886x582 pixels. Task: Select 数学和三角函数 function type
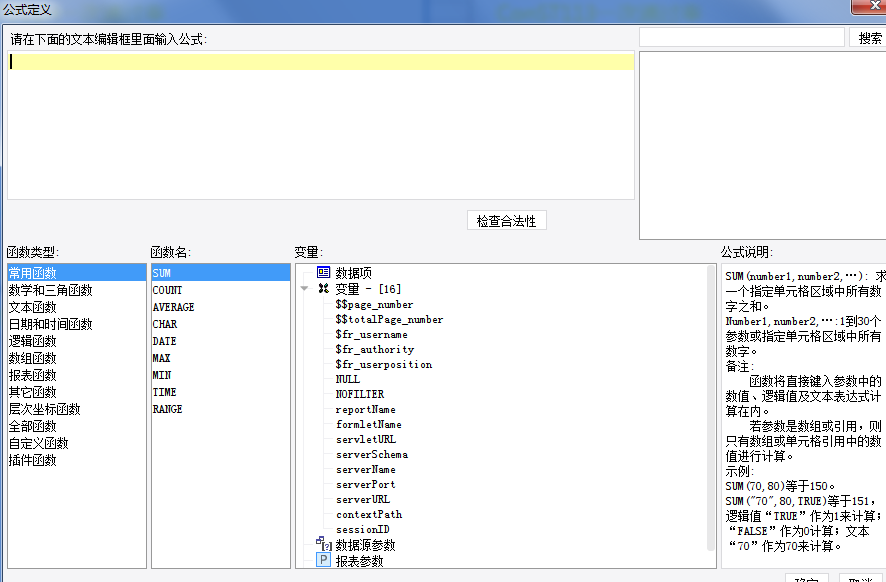50,290
